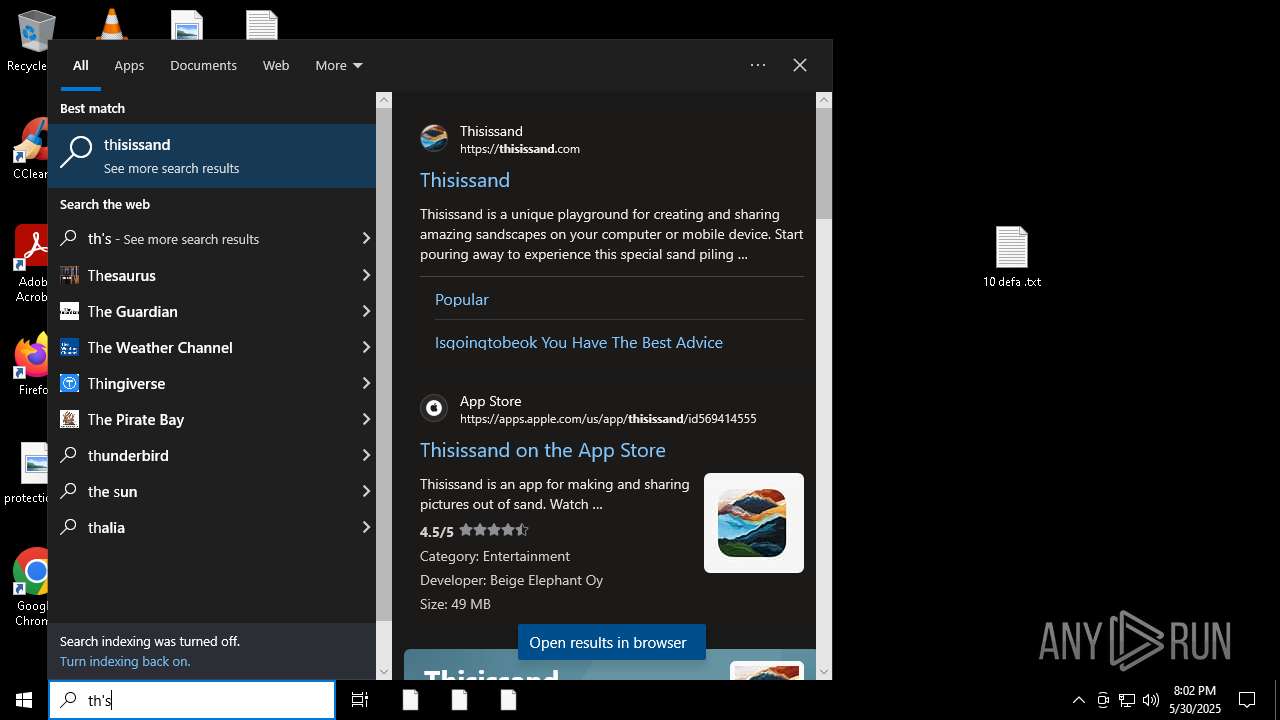
Task: Click Turn indexing back on link
Action: tap(125, 661)
